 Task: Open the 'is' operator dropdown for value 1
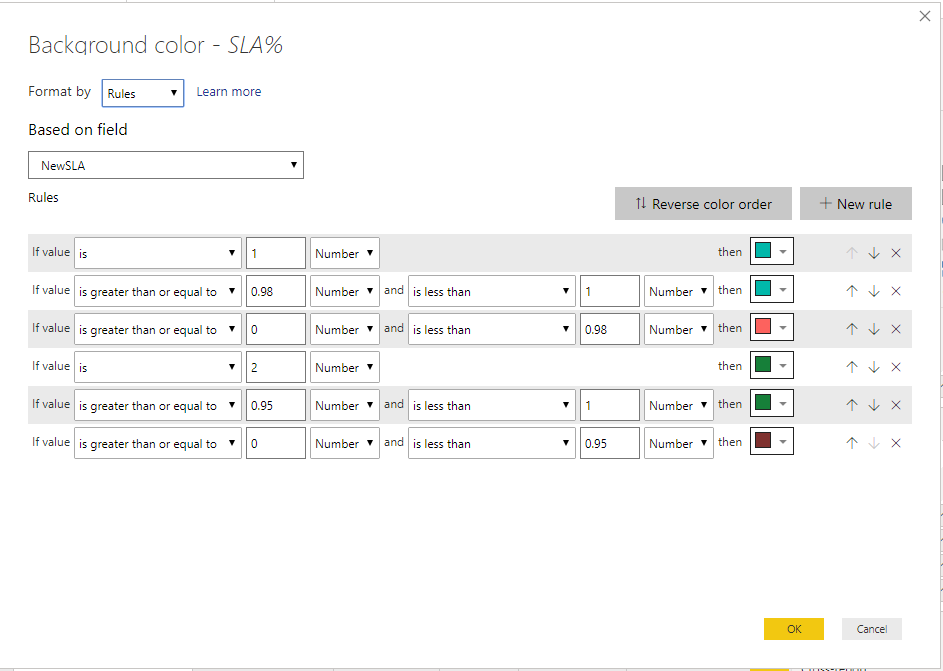click(158, 253)
